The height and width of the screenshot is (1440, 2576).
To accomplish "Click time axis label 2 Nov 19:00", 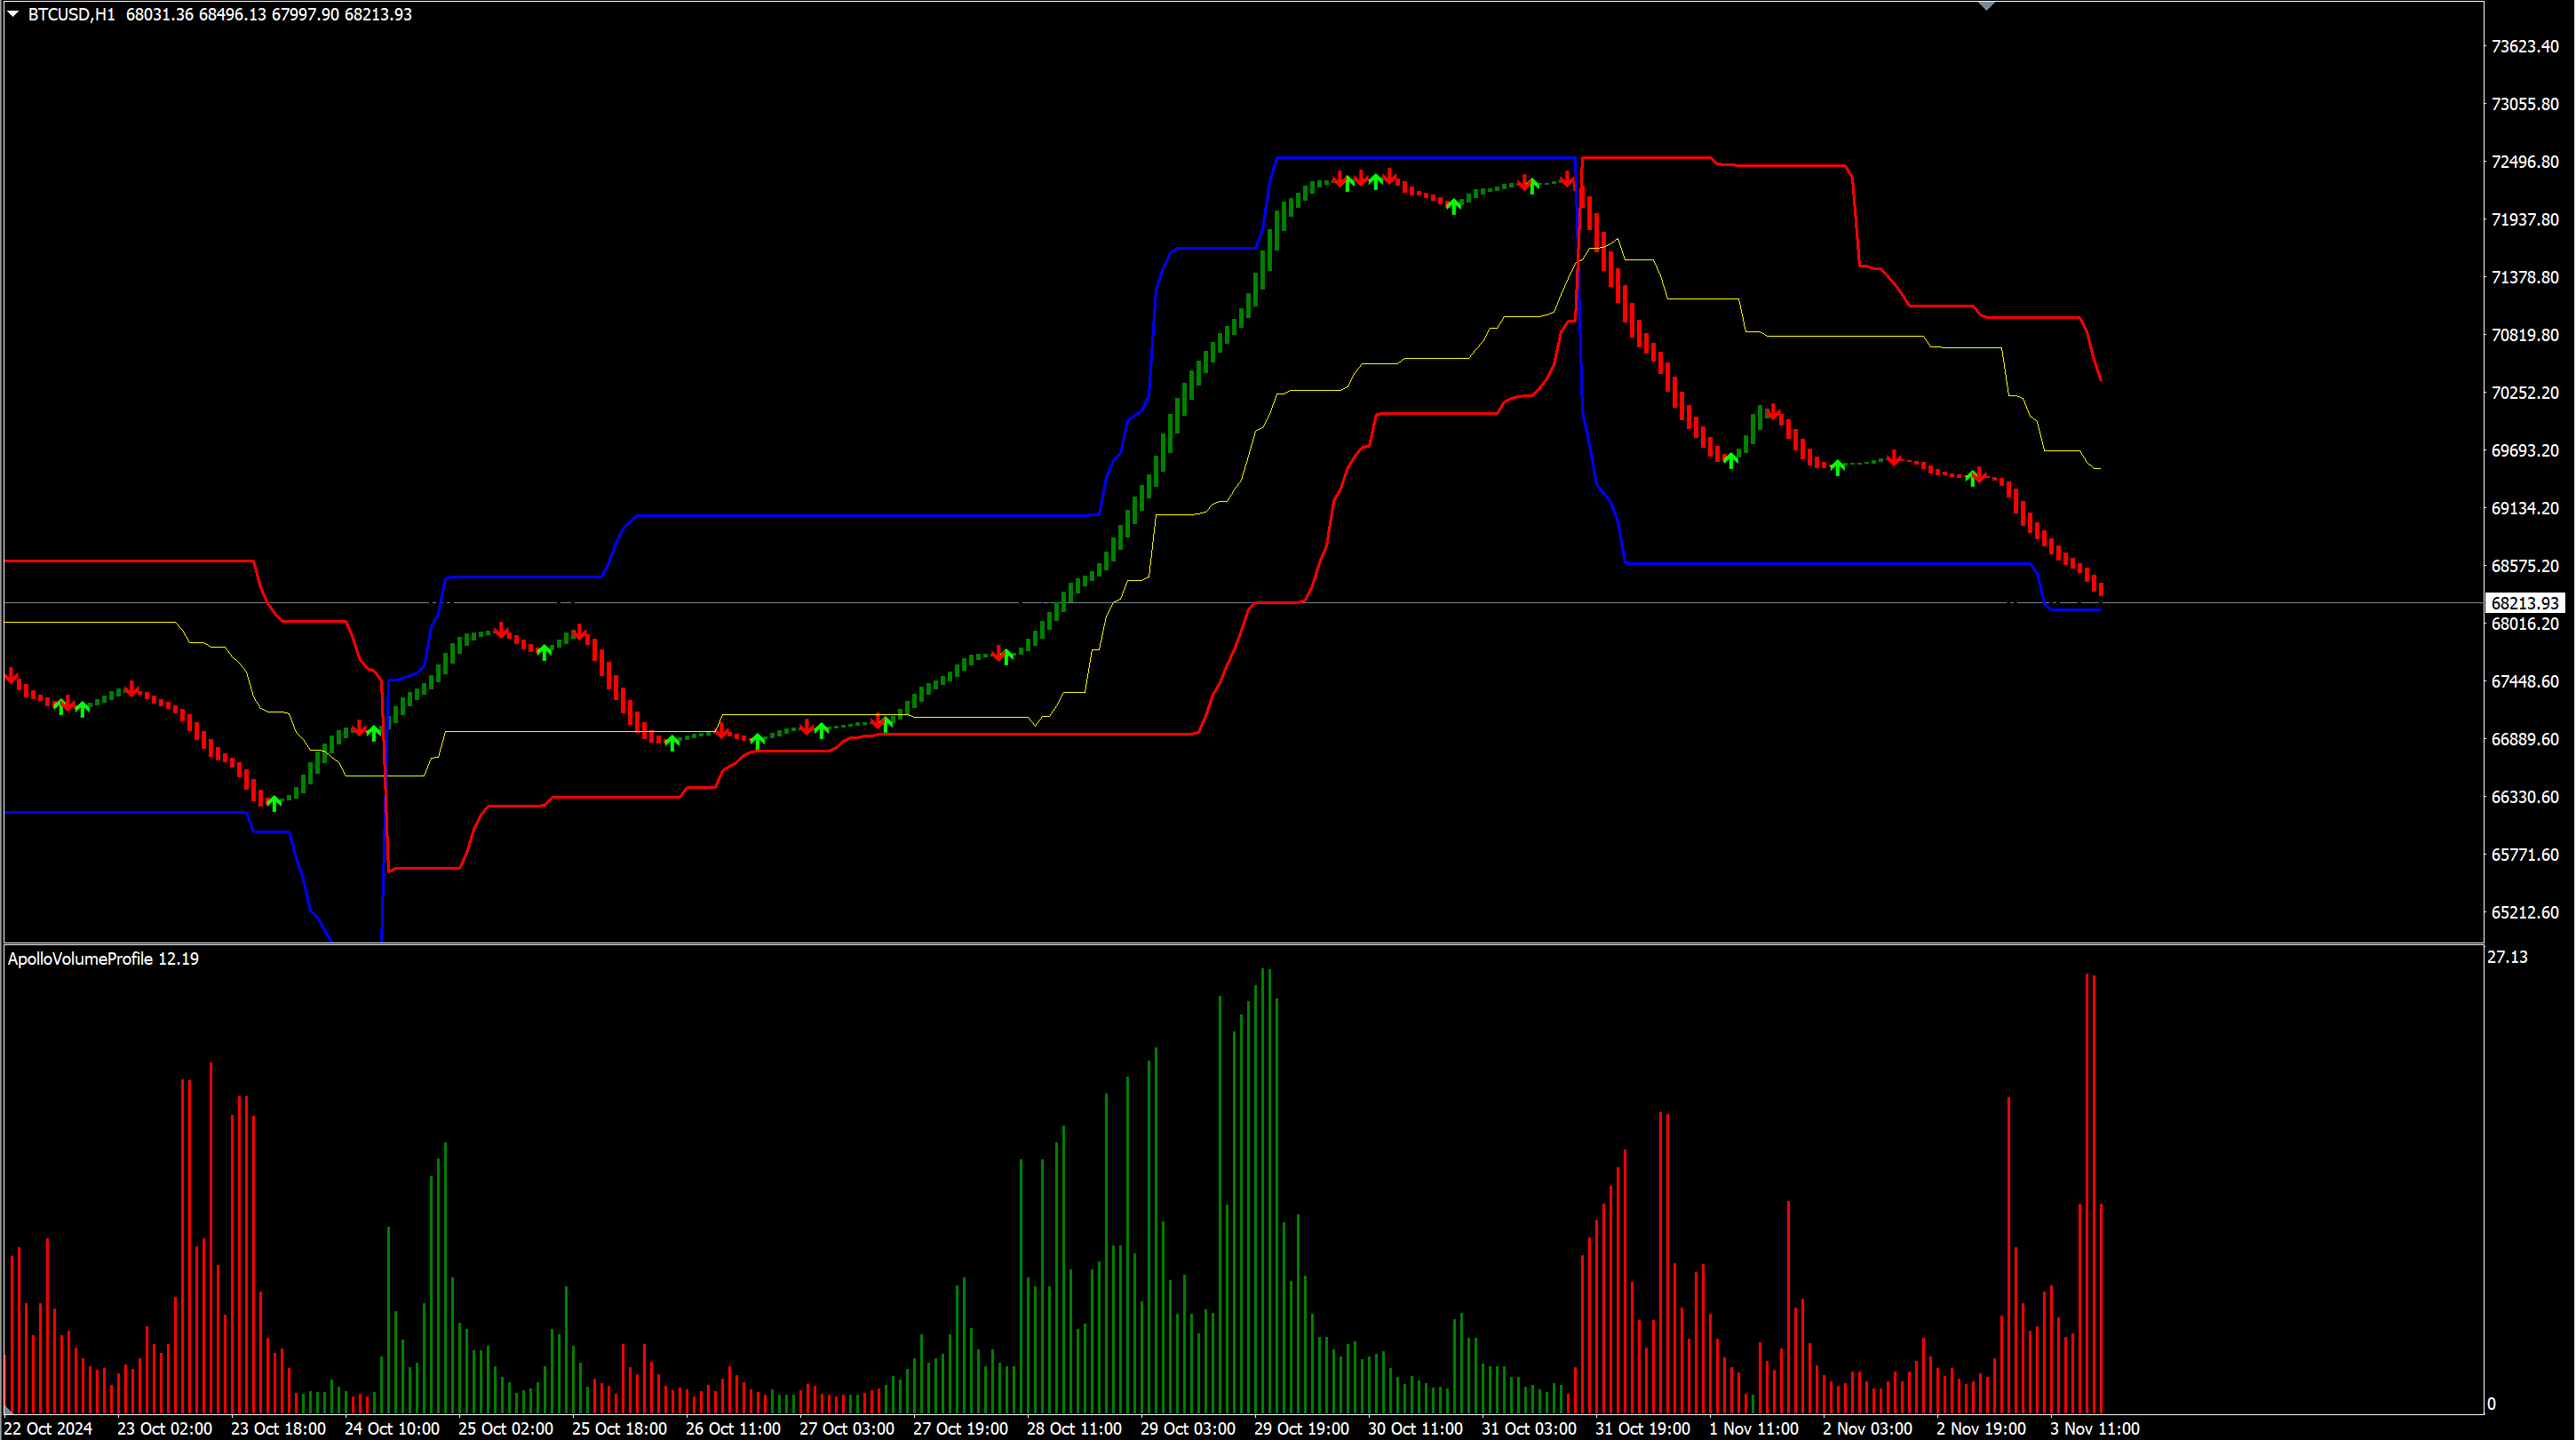I will click(x=1981, y=1428).
